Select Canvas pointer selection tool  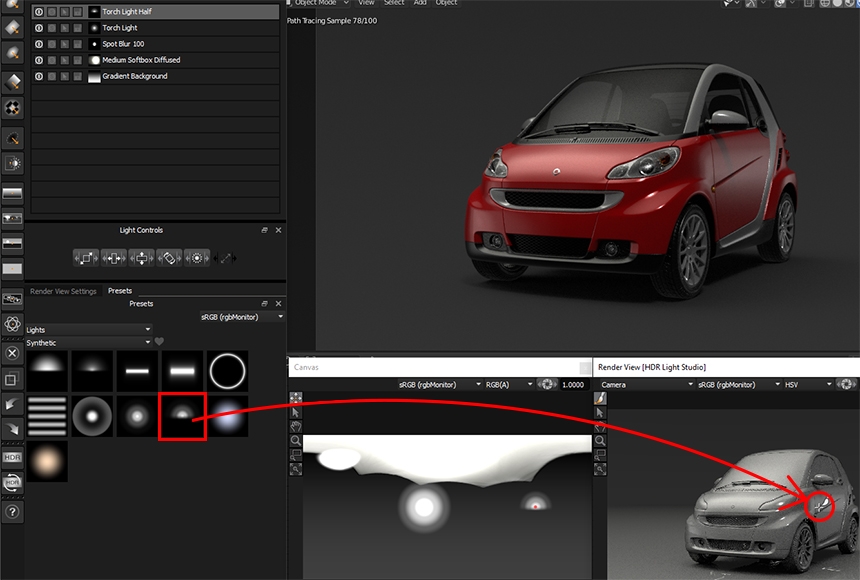tap(296, 412)
